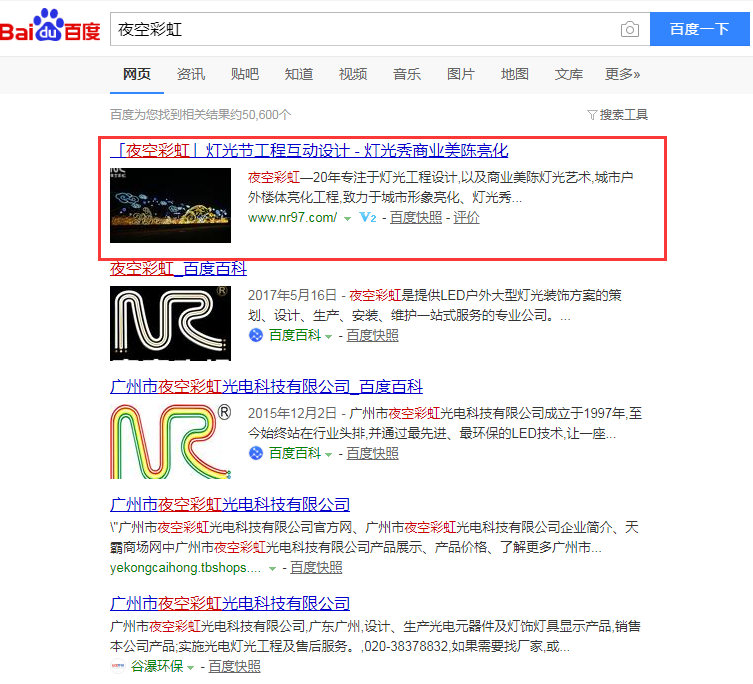Select the 网页 tab
Screen dimensions: 753x684
[x=137, y=74]
